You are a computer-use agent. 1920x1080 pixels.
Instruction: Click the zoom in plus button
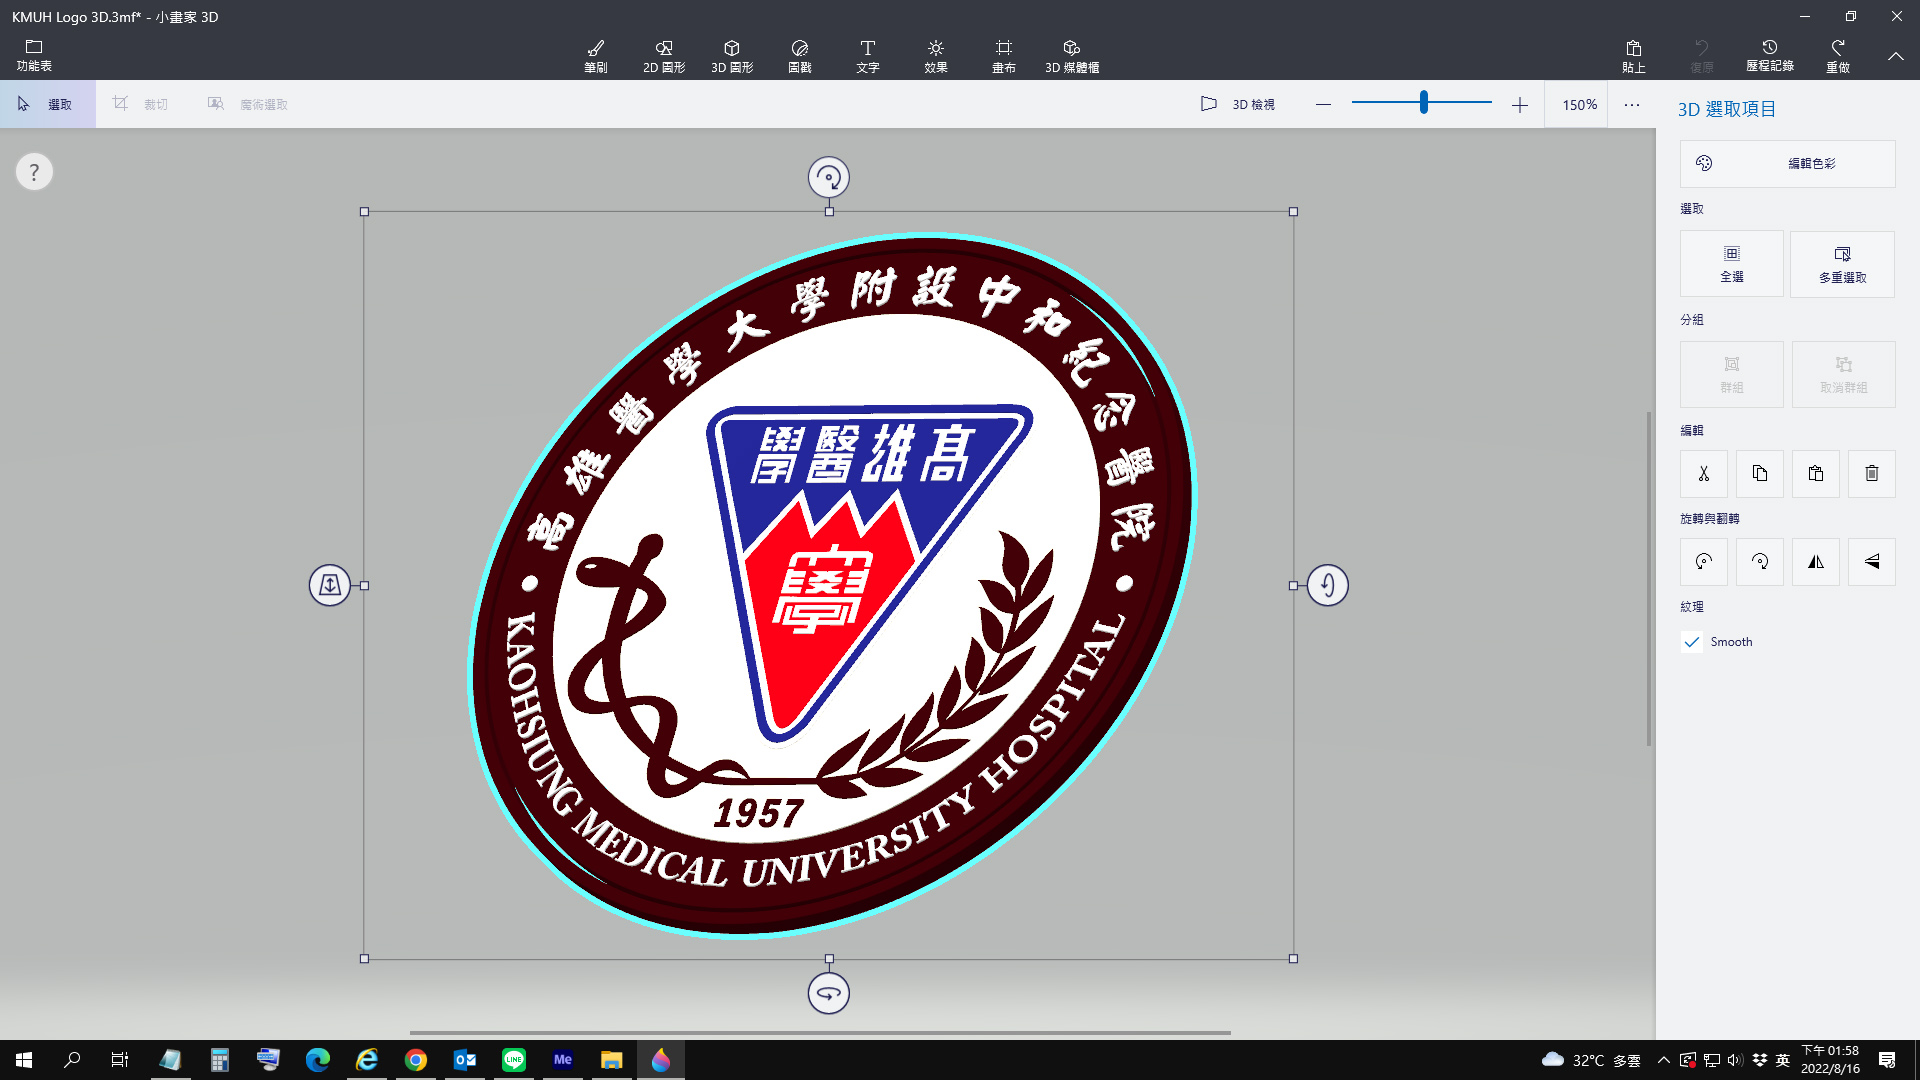(x=1520, y=105)
